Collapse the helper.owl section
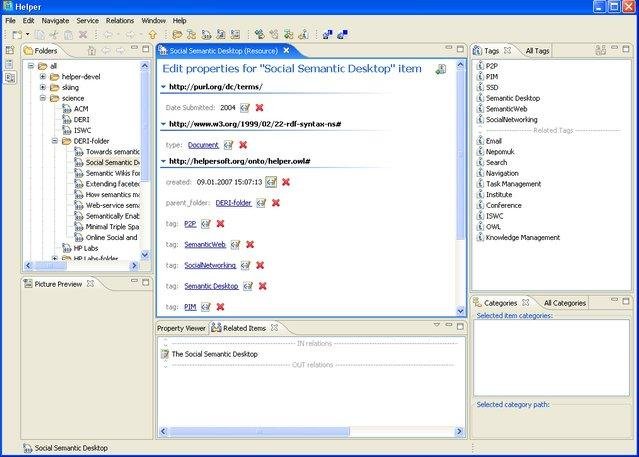 click(x=163, y=161)
